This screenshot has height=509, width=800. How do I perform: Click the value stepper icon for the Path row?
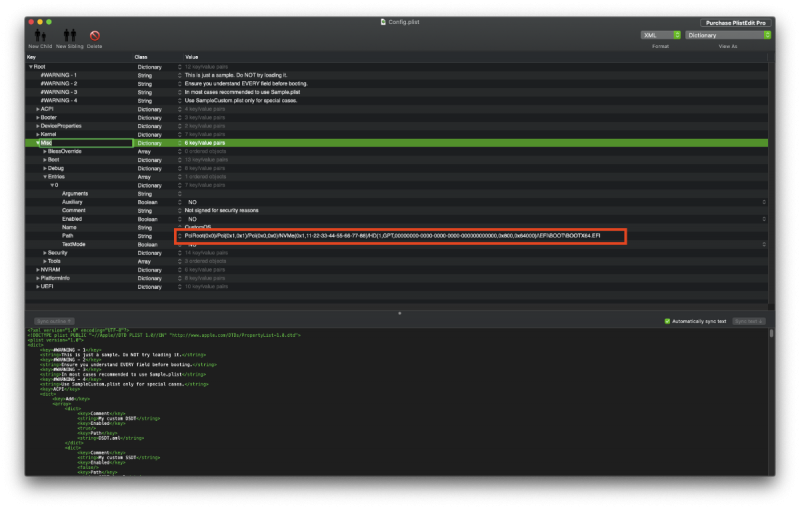point(180,236)
